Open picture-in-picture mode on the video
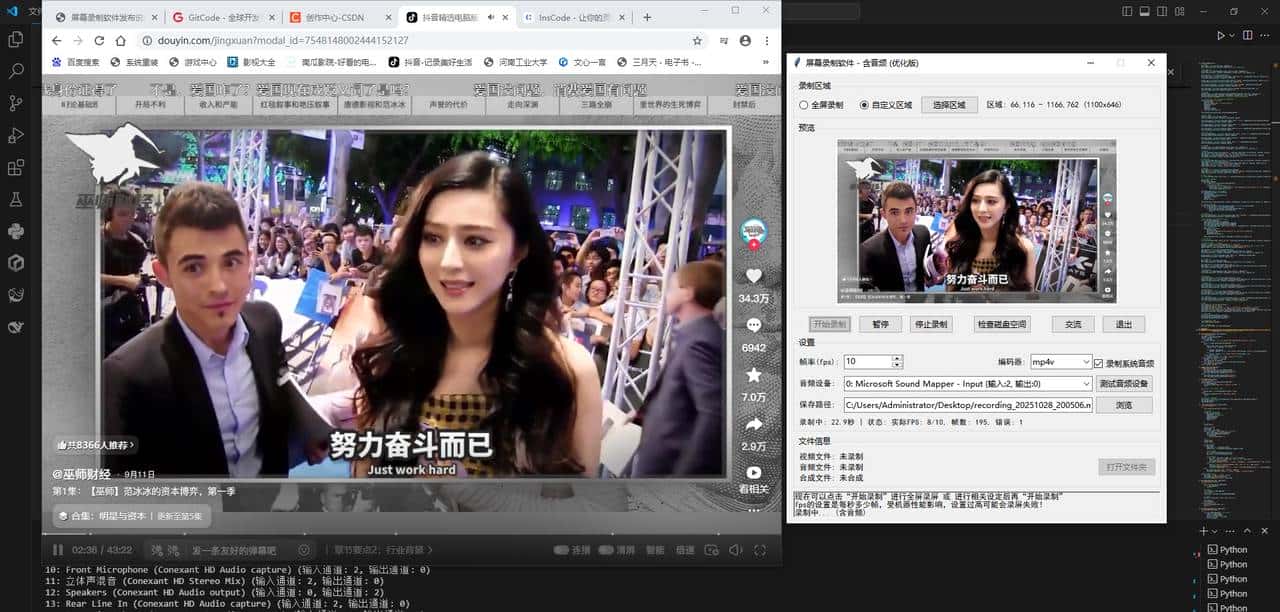Image resolution: width=1280 pixels, height=612 pixels. tap(710, 548)
